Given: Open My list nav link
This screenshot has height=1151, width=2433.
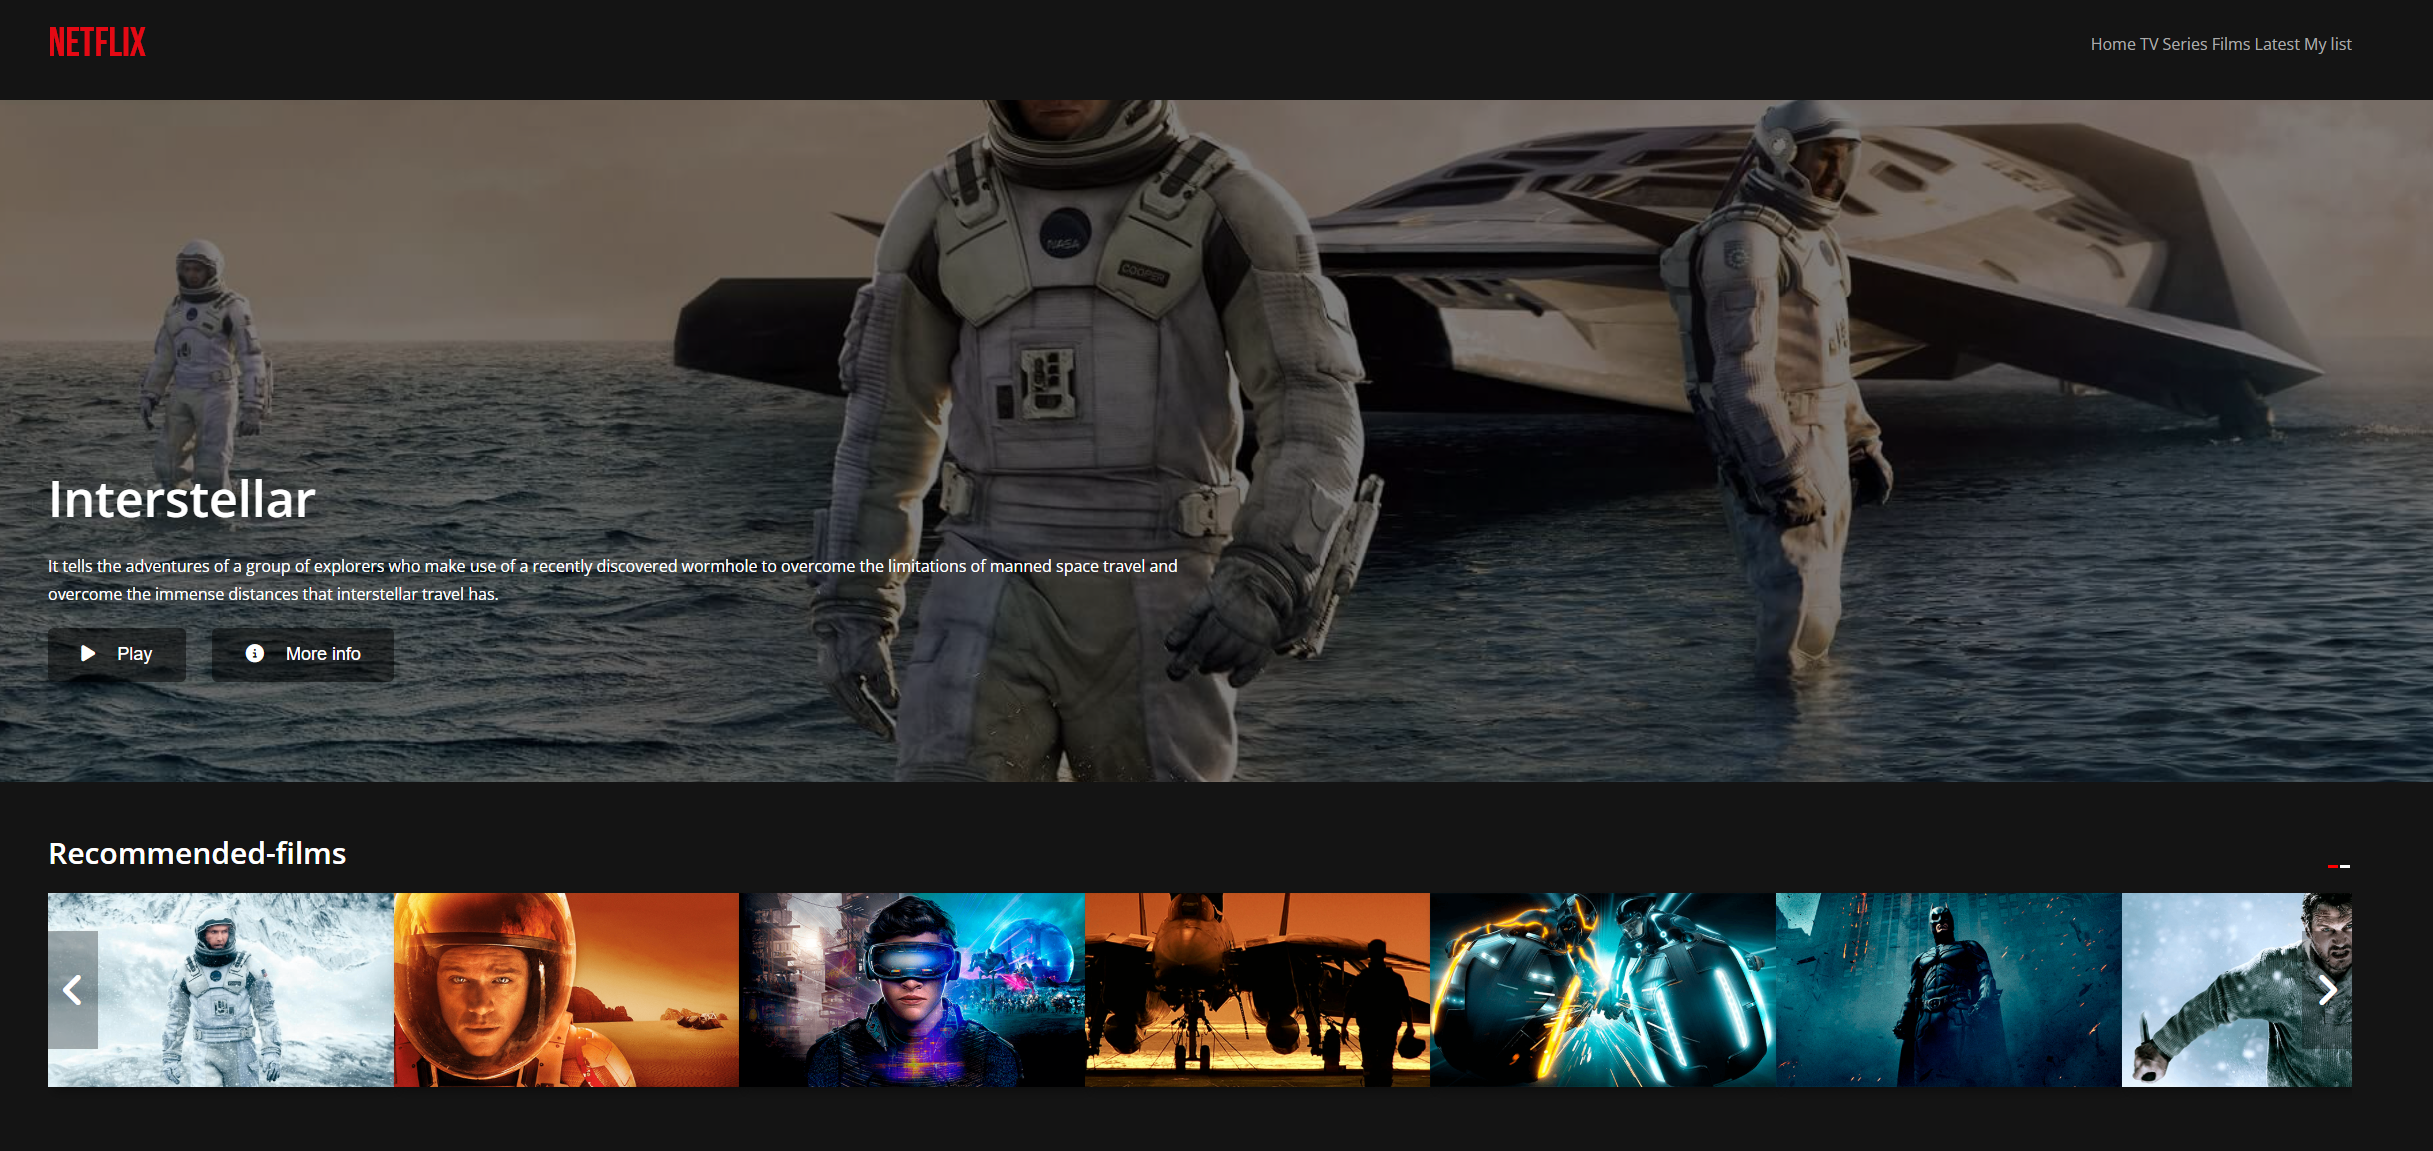Looking at the screenshot, I should click(2328, 44).
